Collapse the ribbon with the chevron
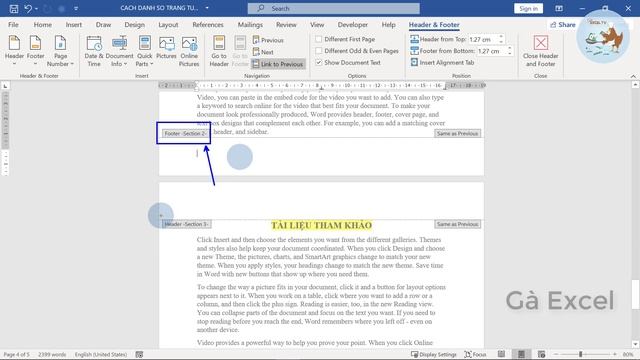The image size is (640, 360). tap(633, 76)
